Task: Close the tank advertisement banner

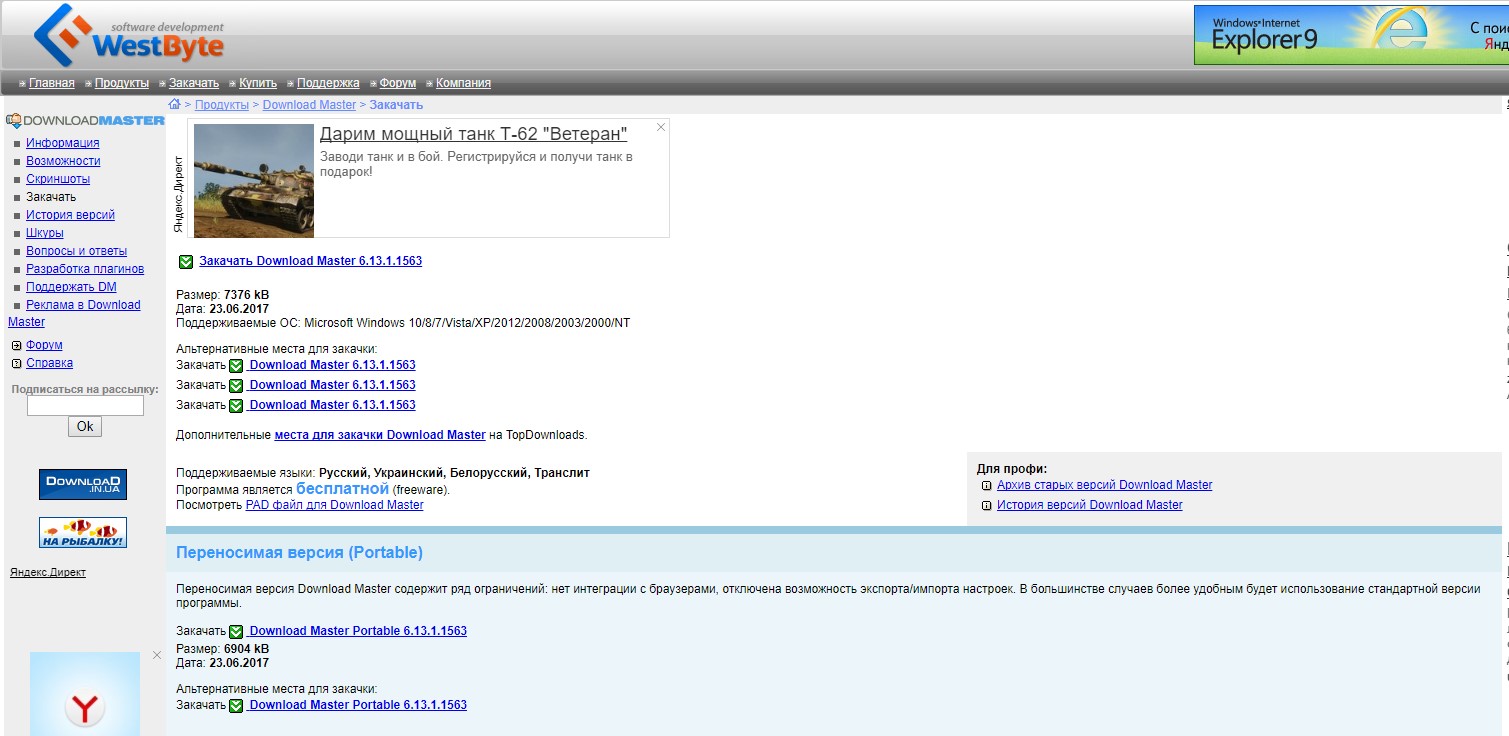Action: [660, 127]
